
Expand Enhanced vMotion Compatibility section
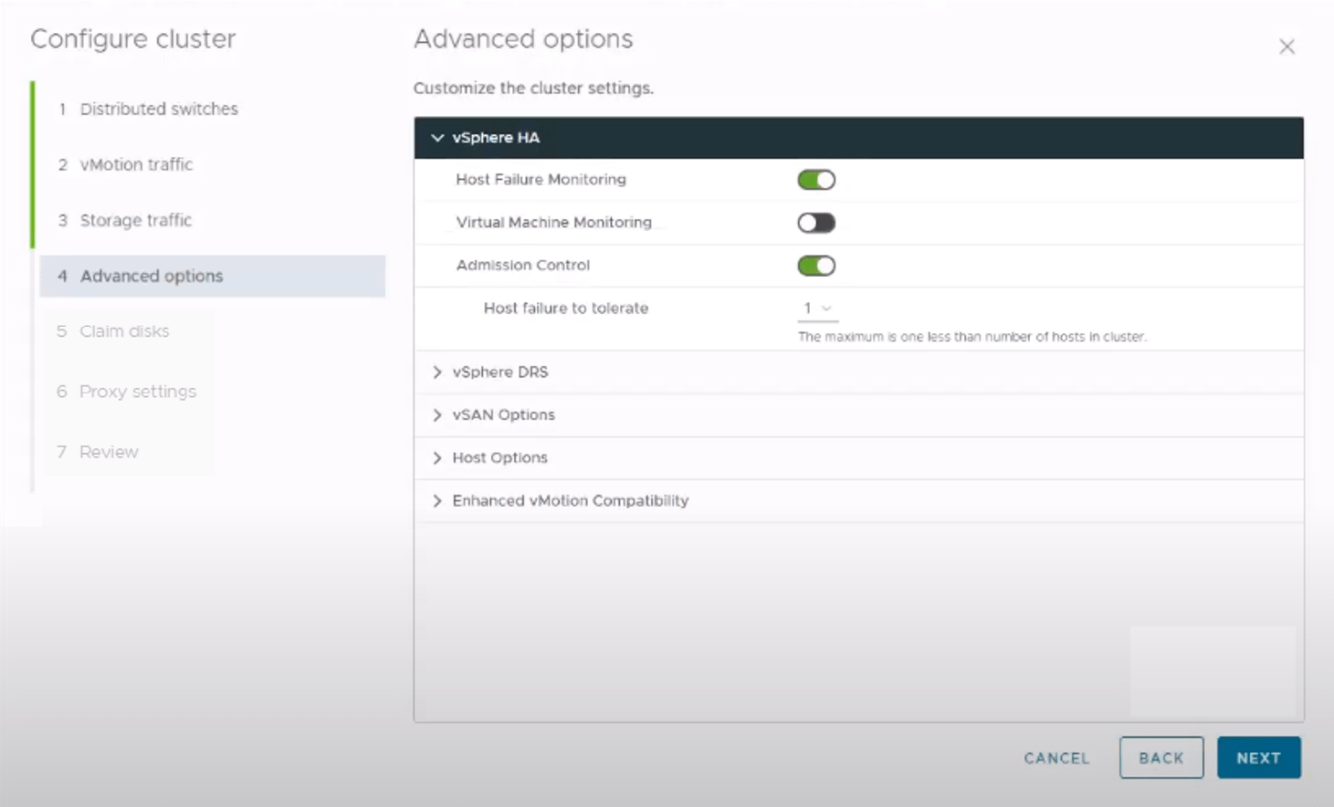pyautogui.click(x=859, y=501)
